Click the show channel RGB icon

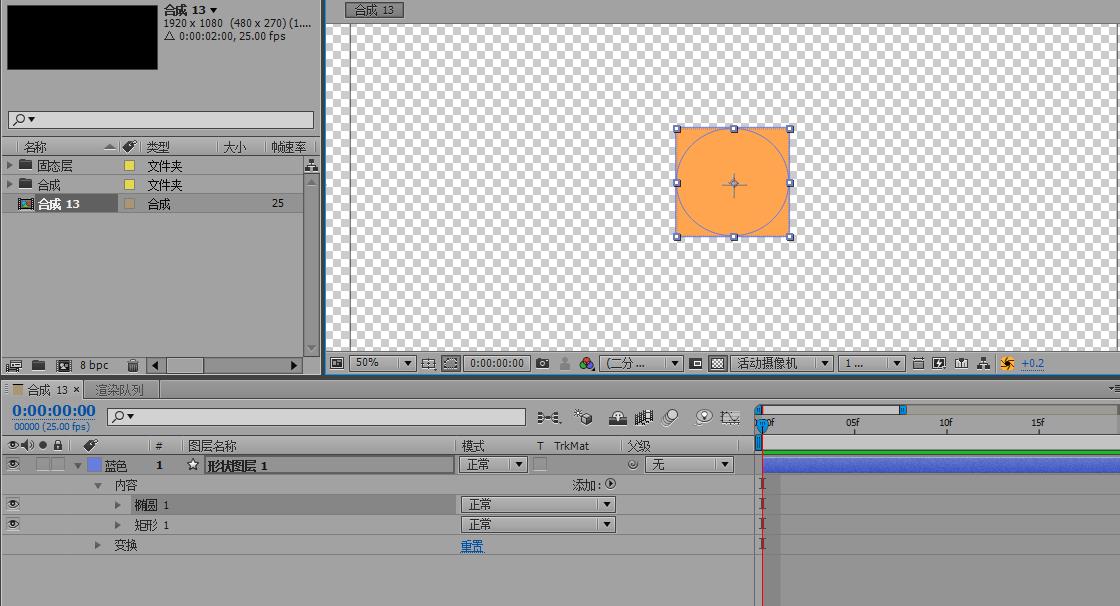[x=587, y=364]
